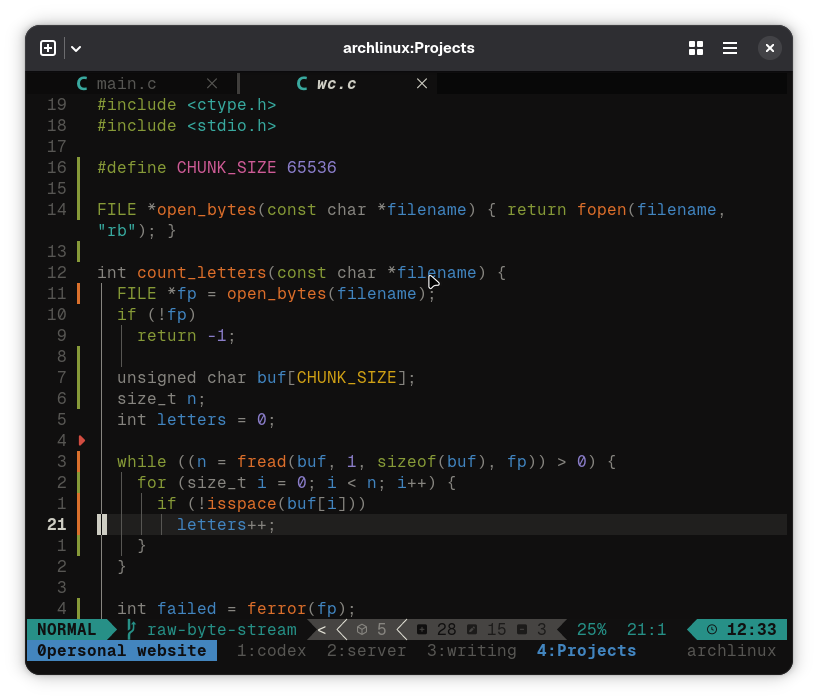Click the tmux session name personal website

coord(127,651)
